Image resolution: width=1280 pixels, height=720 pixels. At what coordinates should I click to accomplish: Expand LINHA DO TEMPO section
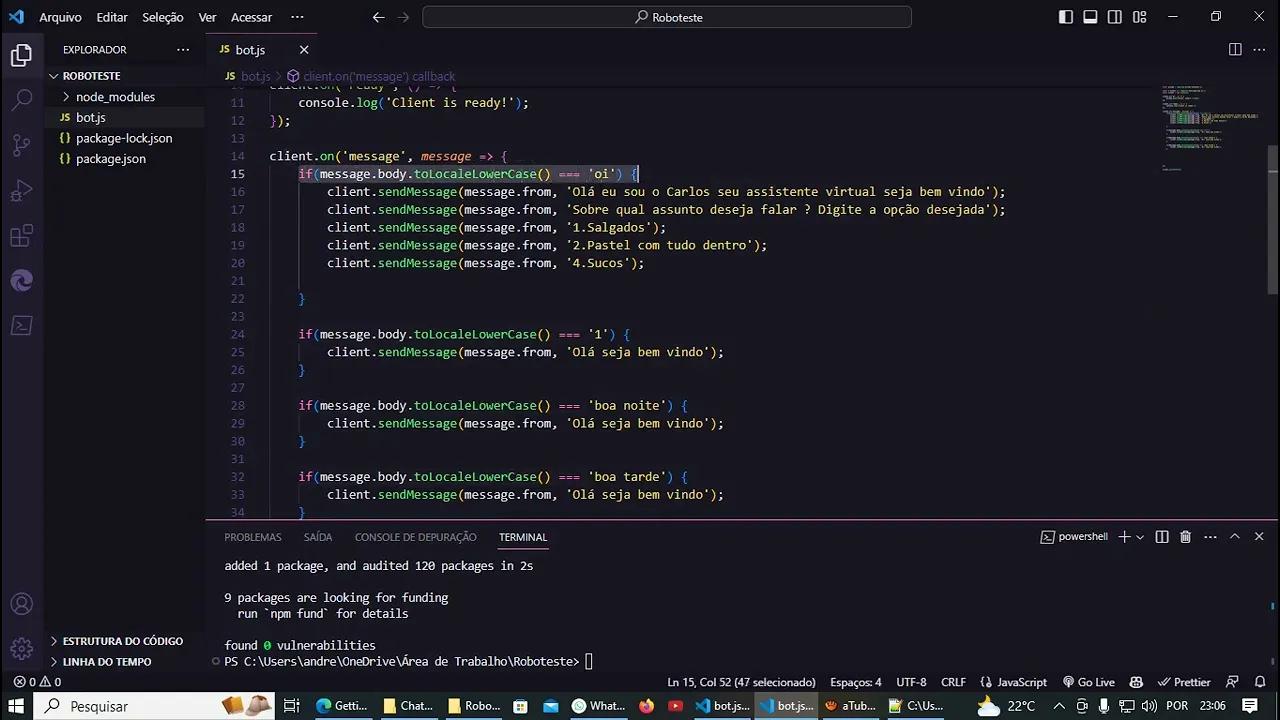click(125, 662)
